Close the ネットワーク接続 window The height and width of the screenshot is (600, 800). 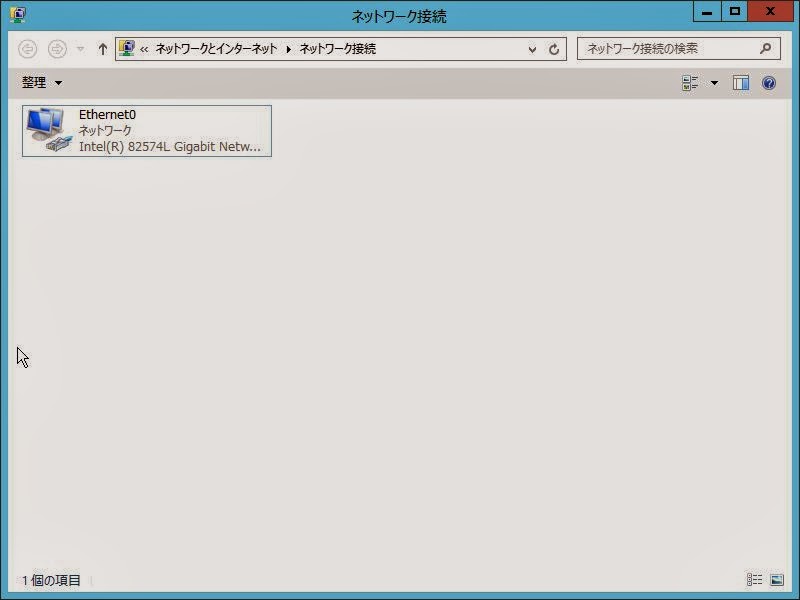pyautogui.click(x=770, y=11)
